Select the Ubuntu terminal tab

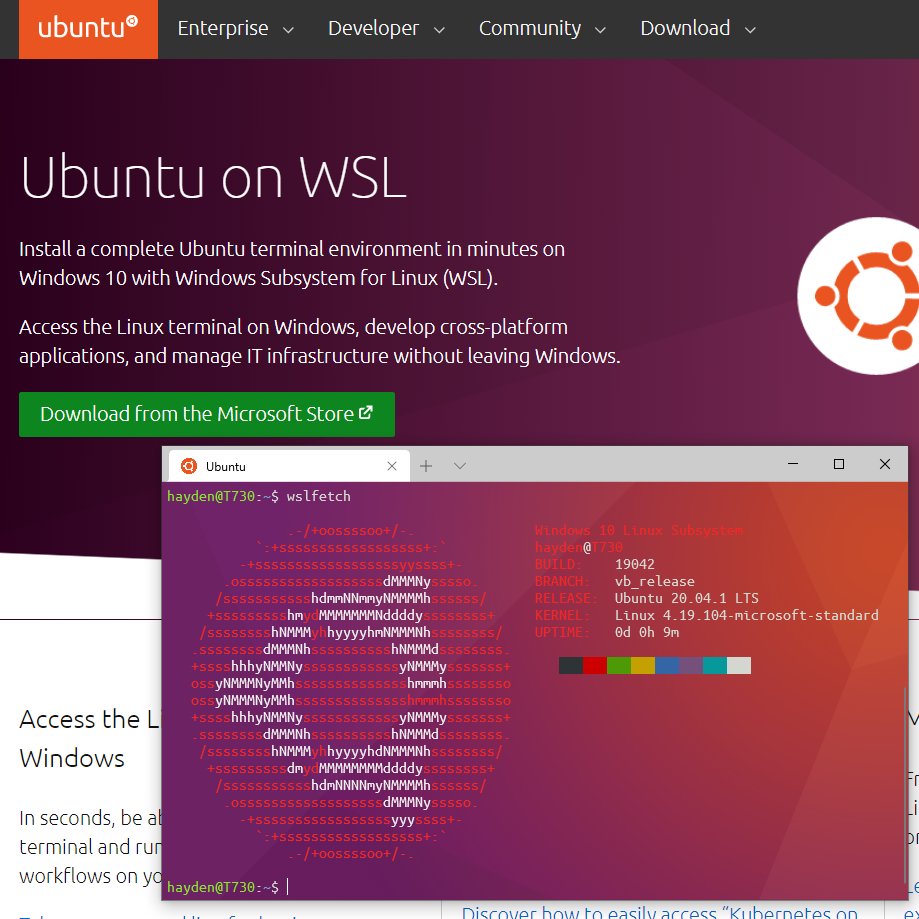pos(289,466)
